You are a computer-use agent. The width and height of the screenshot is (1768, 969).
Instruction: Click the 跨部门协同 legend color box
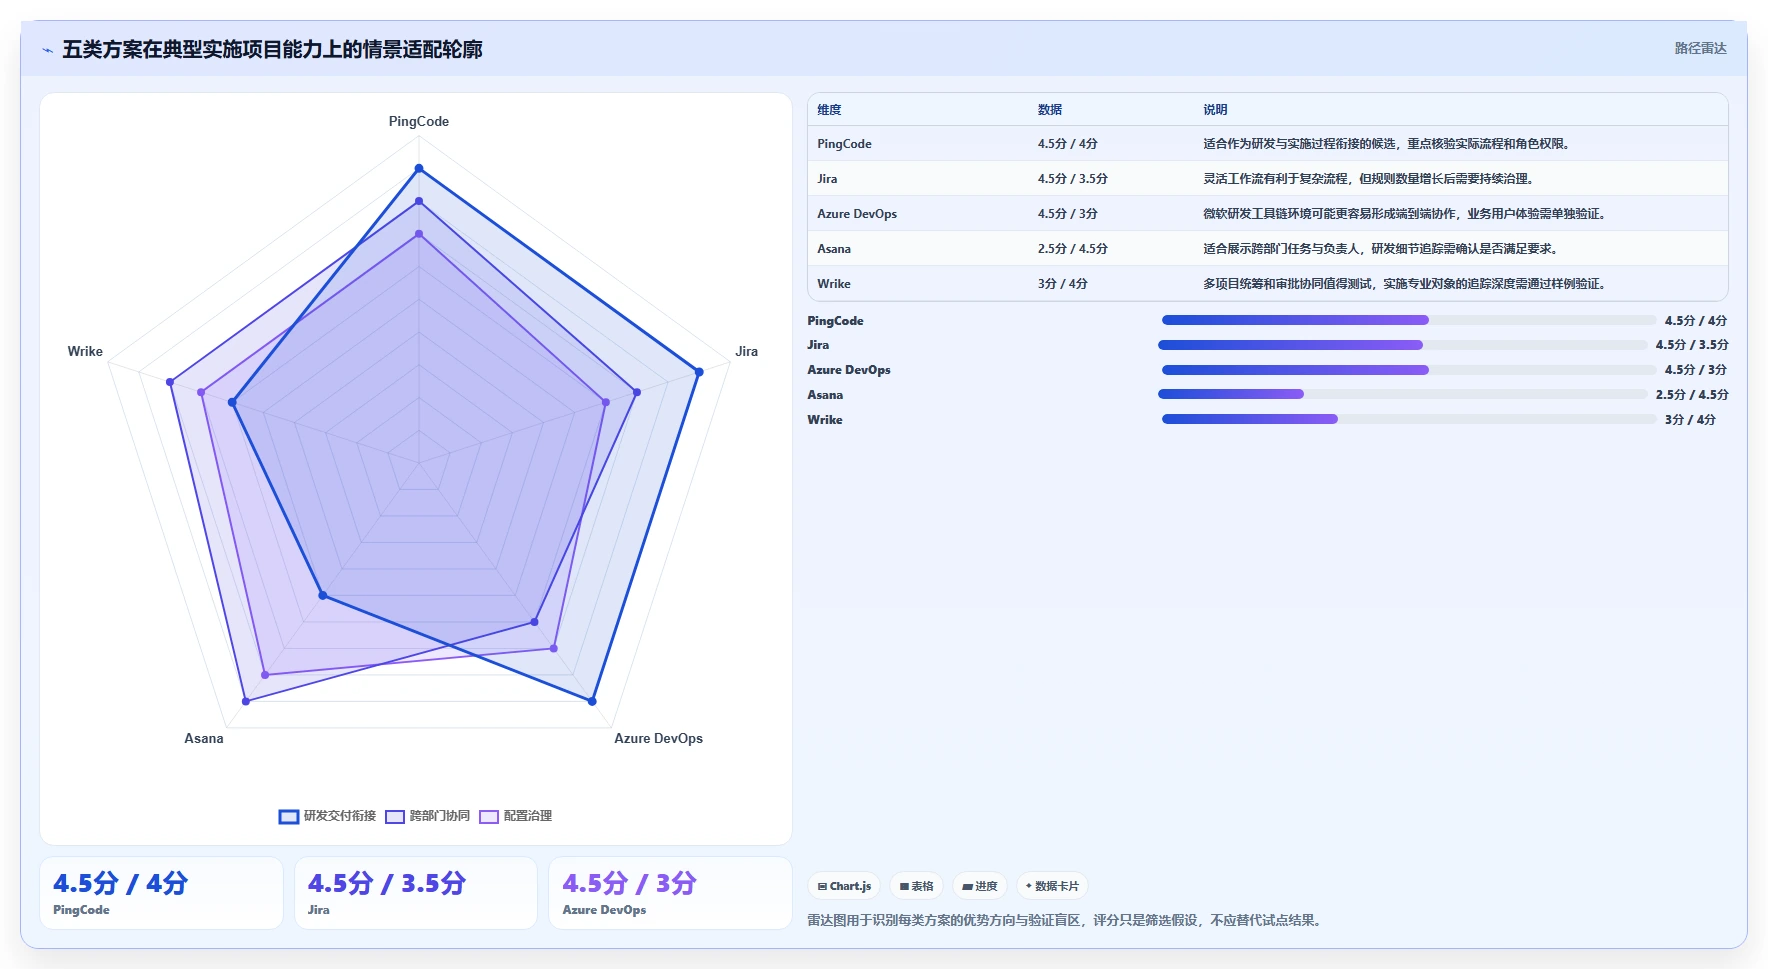[x=395, y=816]
